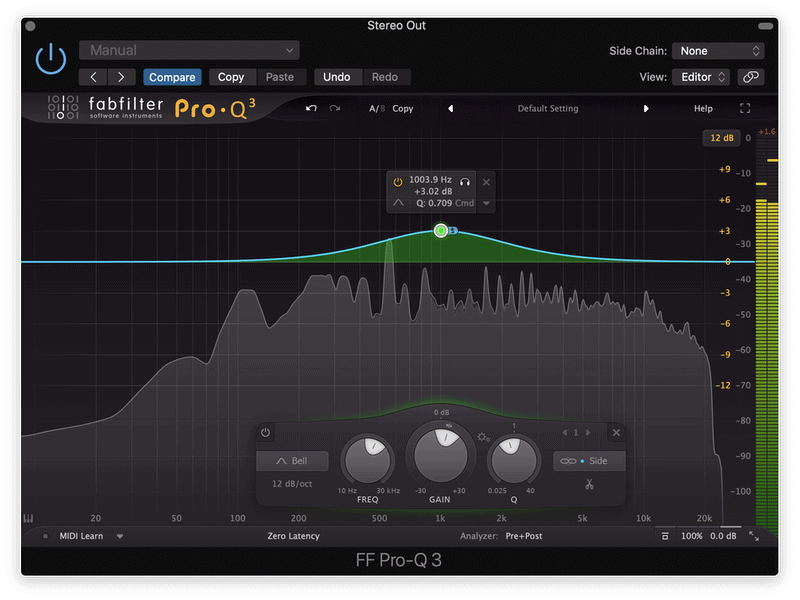Open the Help menu
Image resolution: width=800 pixels, height=600 pixels.
pos(703,109)
